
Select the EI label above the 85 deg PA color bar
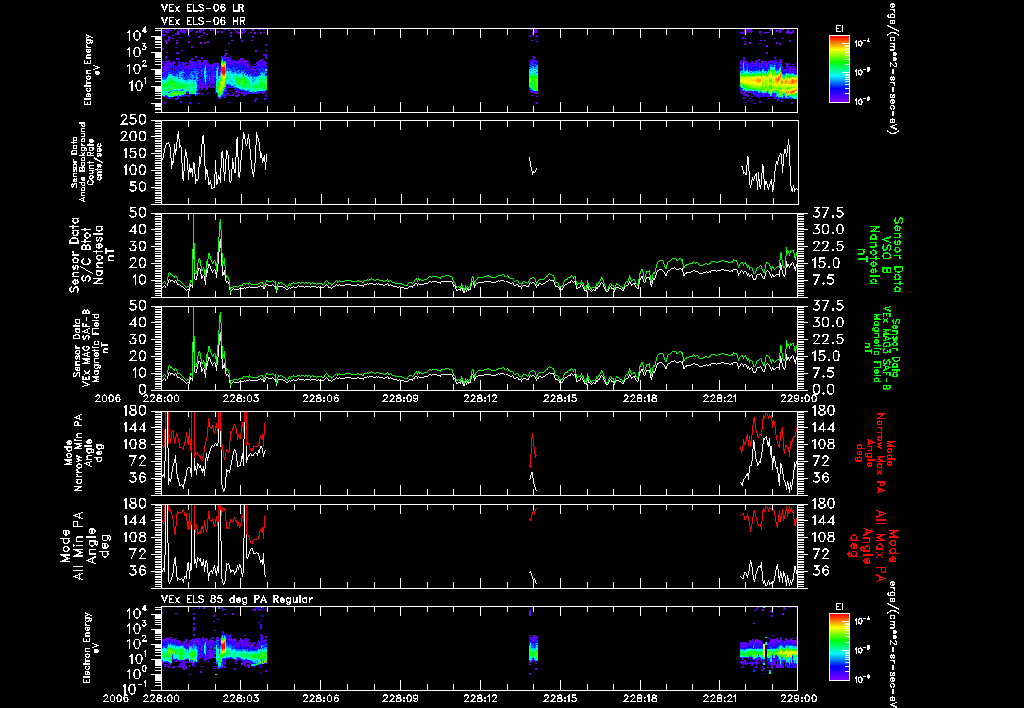pyautogui.click(x=839, y=607)
